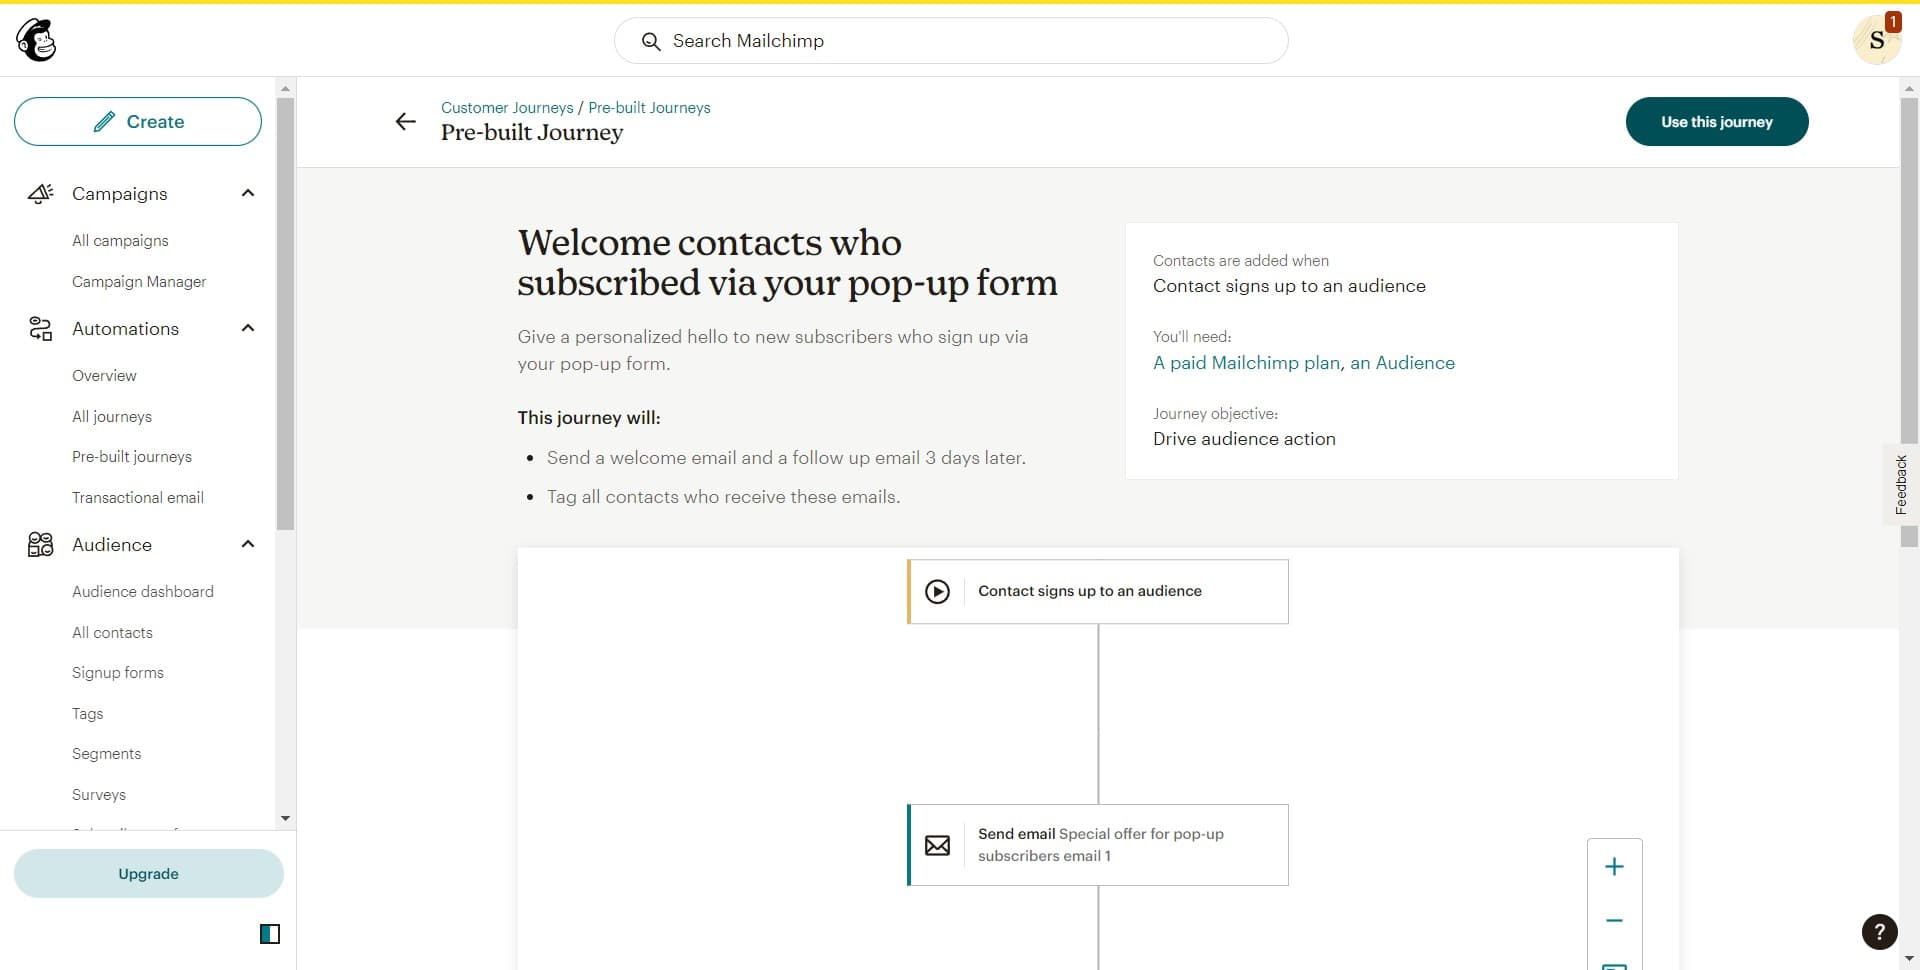The height and width of the screenshot is (970, 1920).
Task: Click the Mailchimp logo icon
Action: point(36,40)
